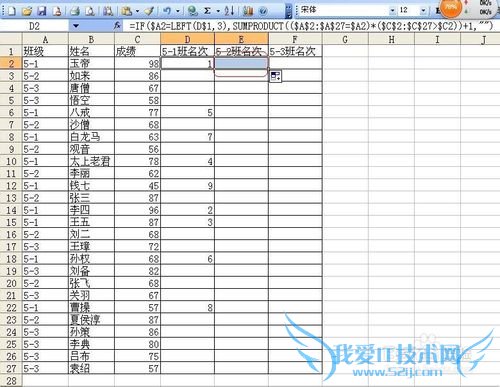Select the 成绩 header cell
Screen dimensions: 500x387
[x=137, y=51]
